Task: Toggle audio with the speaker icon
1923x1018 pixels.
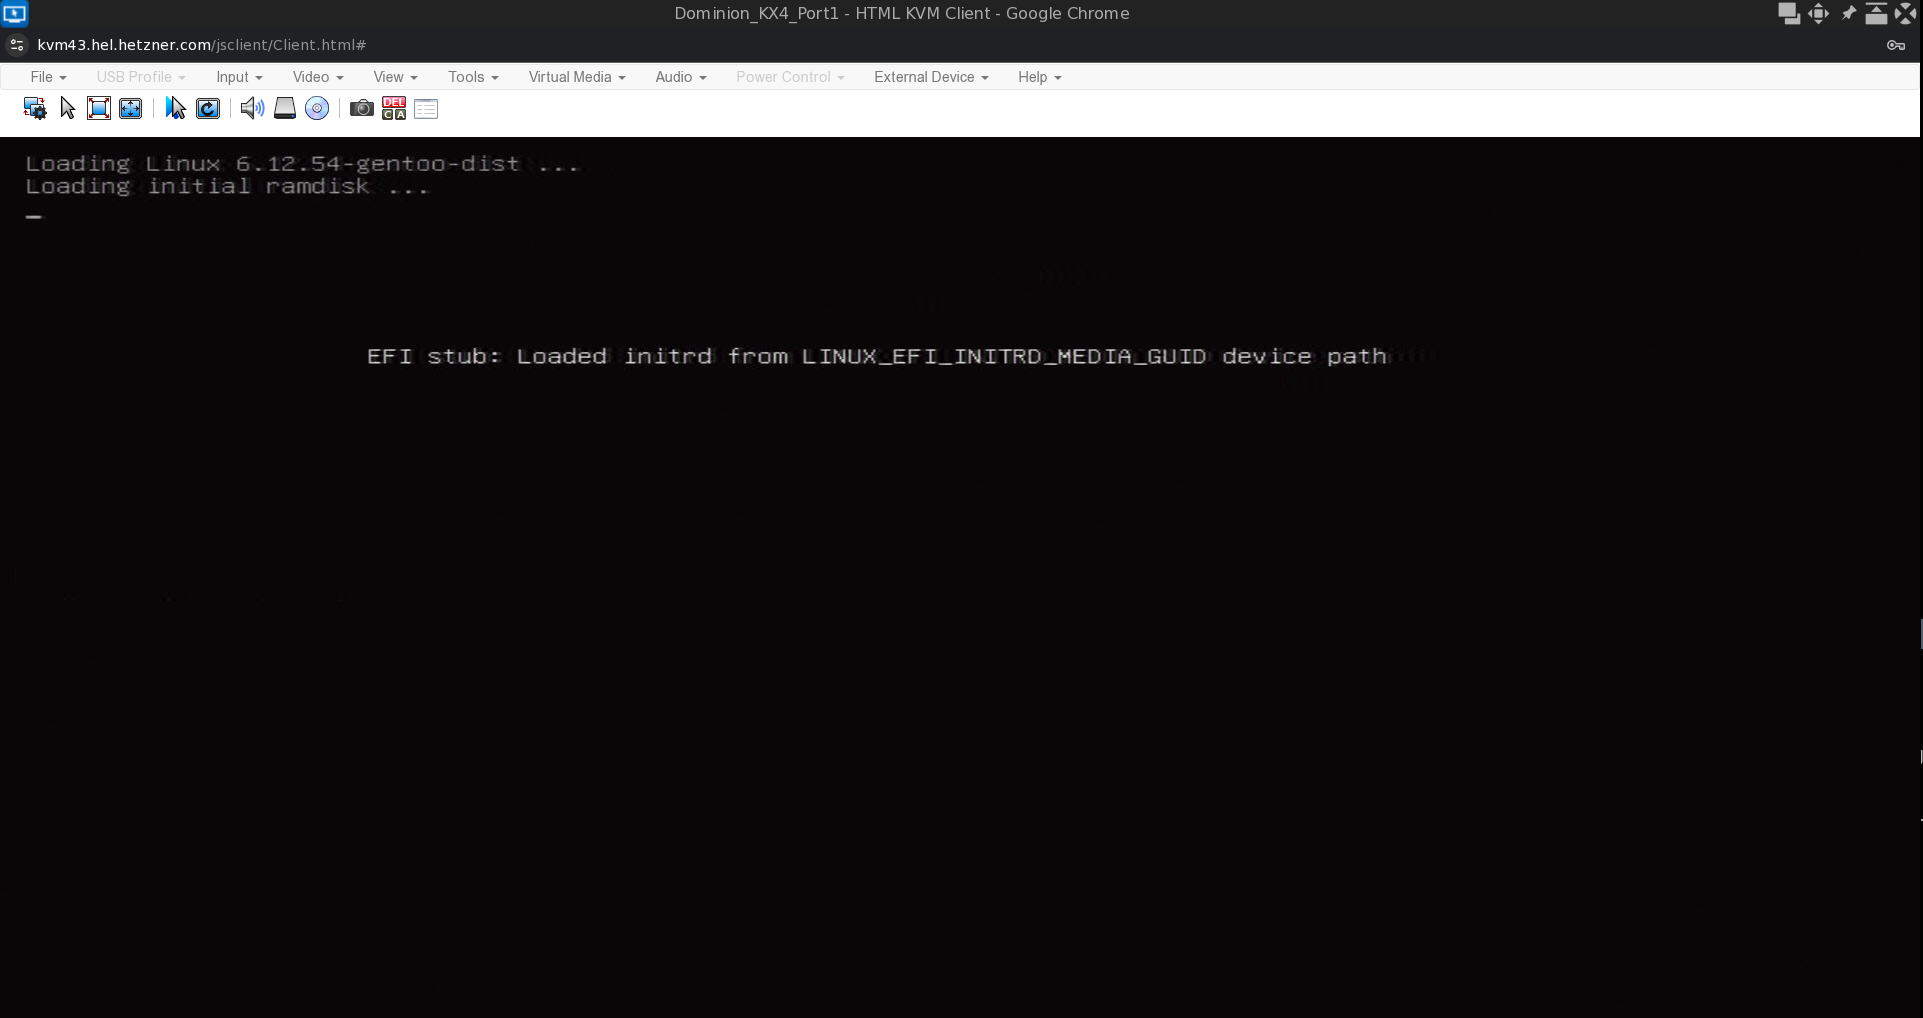Action: pyautogui.click(x=252, y=108)
